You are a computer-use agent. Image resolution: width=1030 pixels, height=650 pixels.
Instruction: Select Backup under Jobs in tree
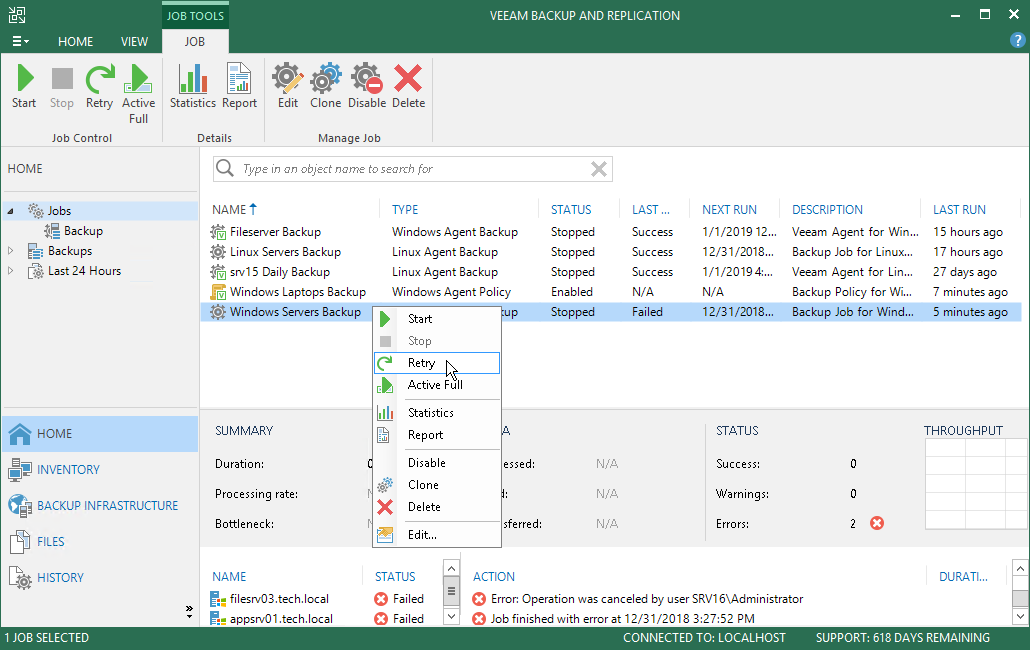point(83,230)
